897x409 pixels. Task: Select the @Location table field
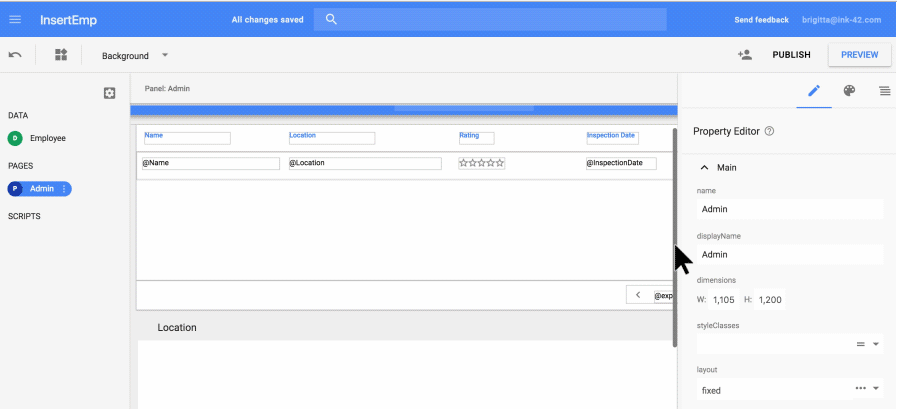pos(365,163)
